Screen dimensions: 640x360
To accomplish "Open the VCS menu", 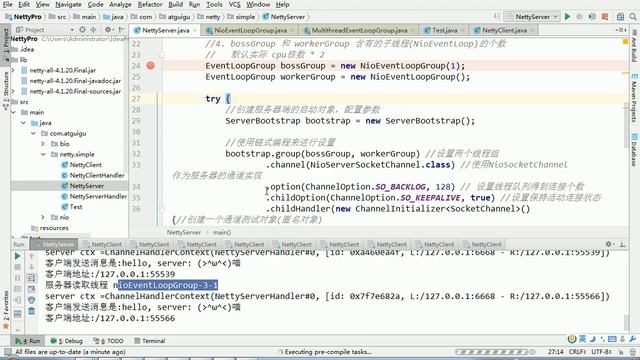I will (x=234, y=4).
